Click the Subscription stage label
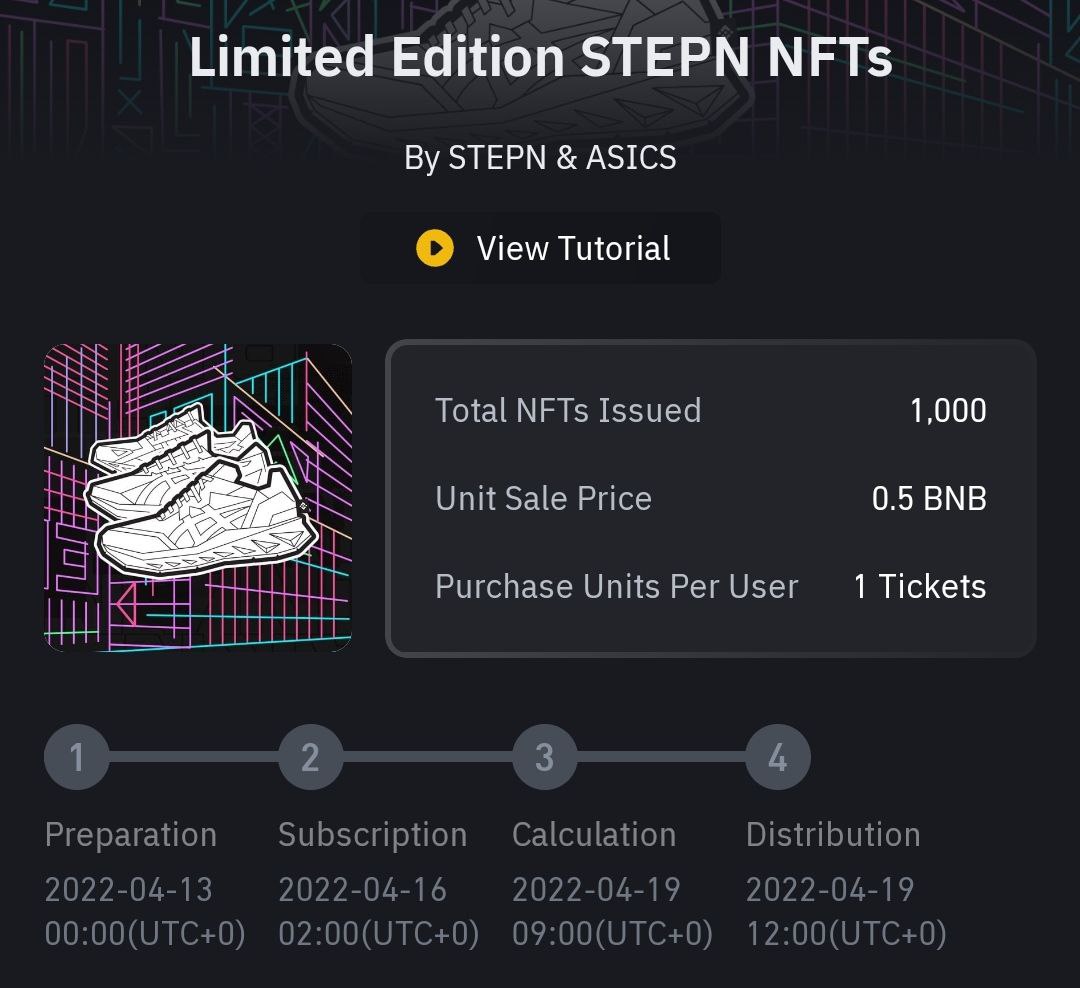This screenshot has width=1080, height=988. (372, 834)
